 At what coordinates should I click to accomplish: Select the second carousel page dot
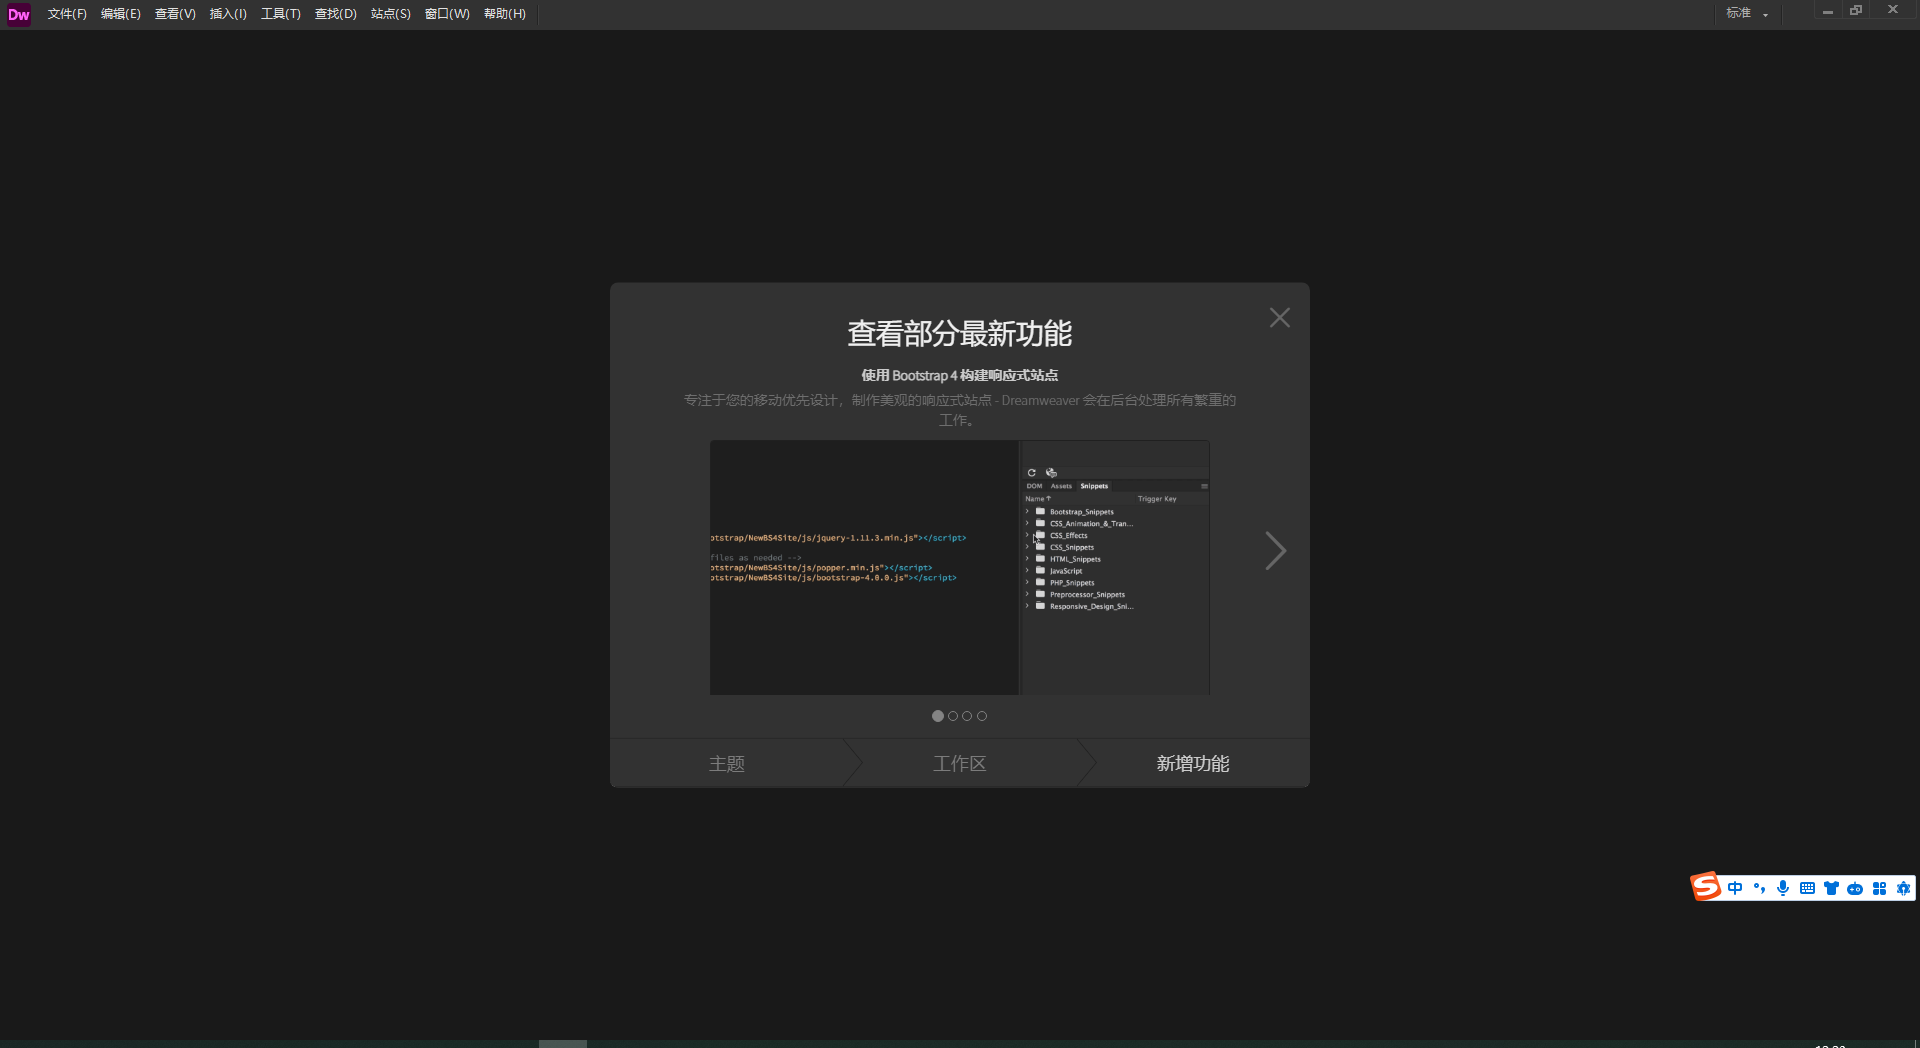pos(953,716)
